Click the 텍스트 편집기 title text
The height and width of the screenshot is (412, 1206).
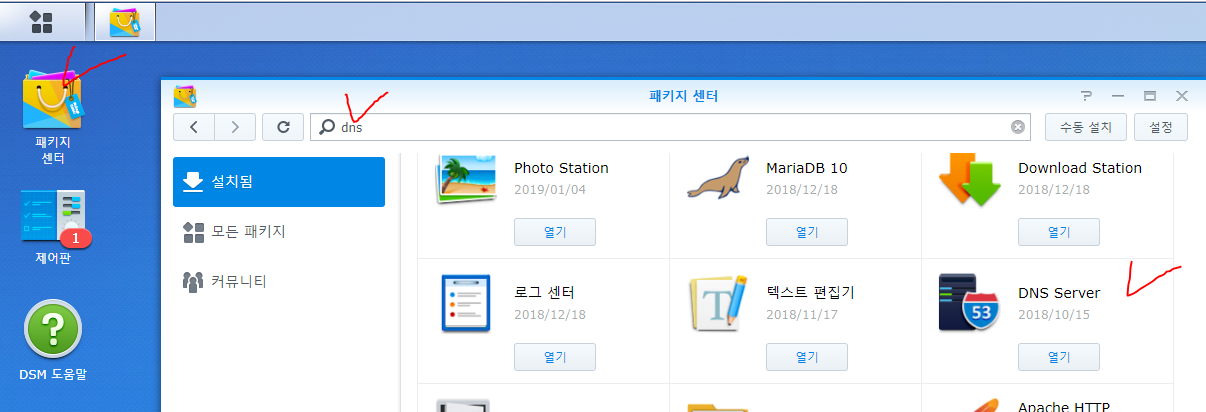tap(810, 293)
